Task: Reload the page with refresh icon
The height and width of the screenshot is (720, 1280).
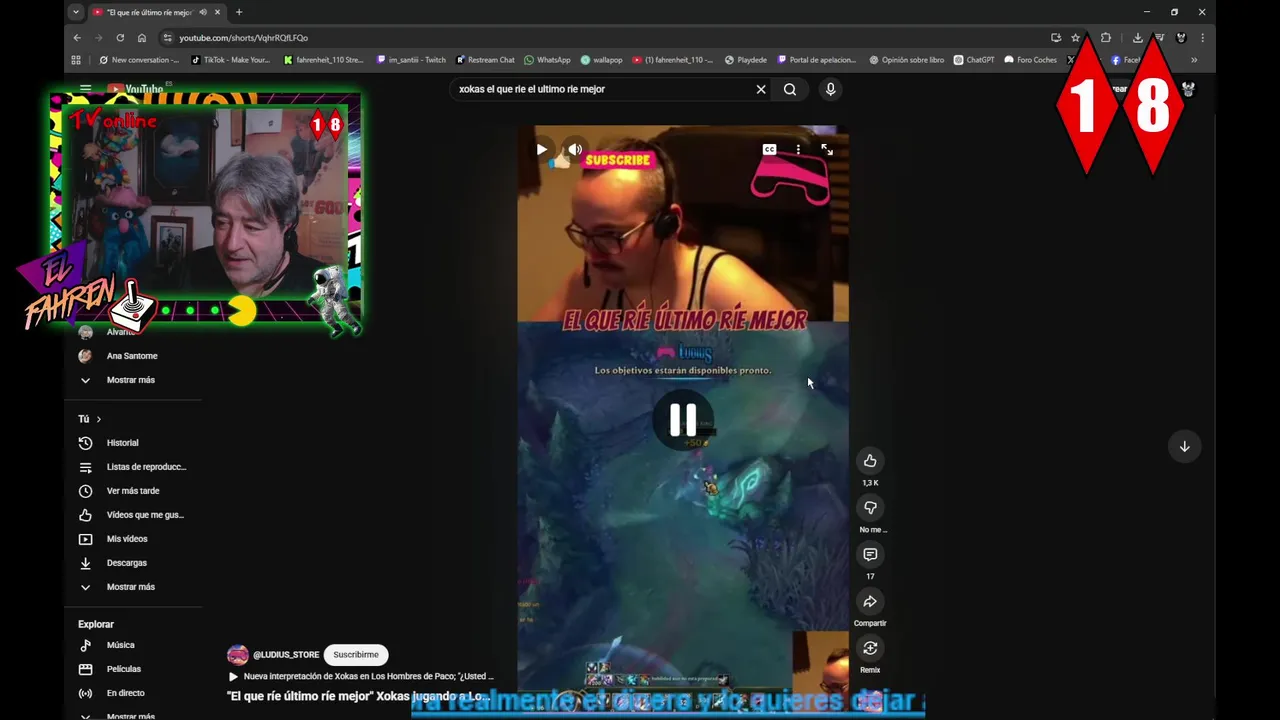Action: [x=120, y=38]
